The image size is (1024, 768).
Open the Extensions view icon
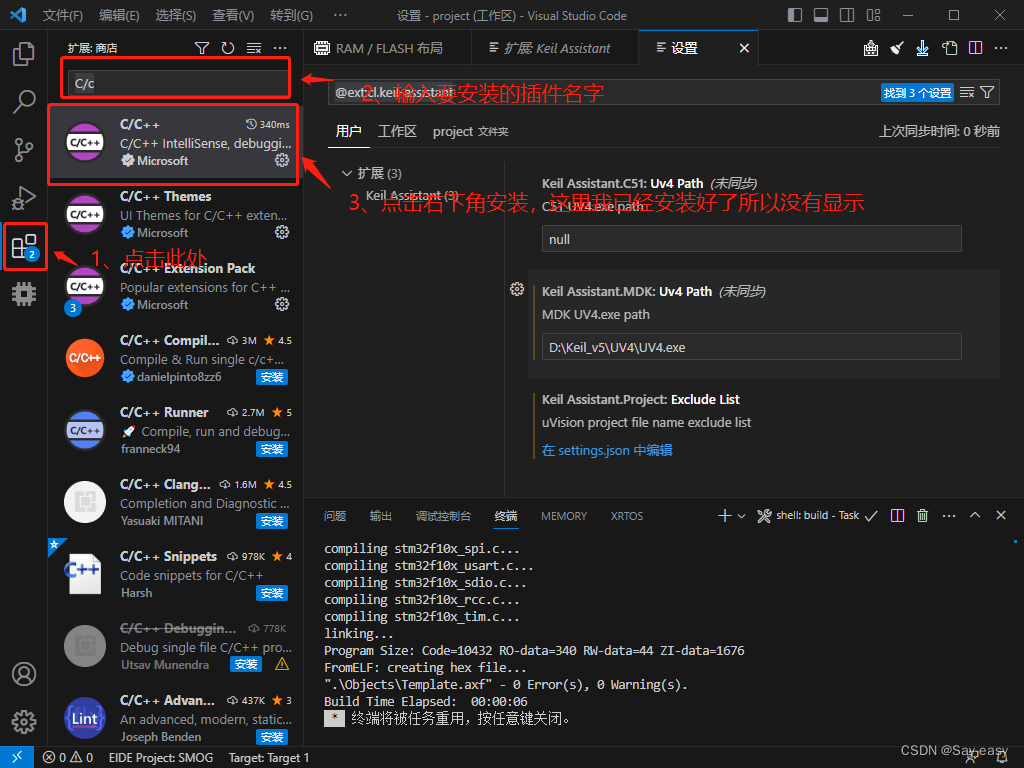click(25, 246)
